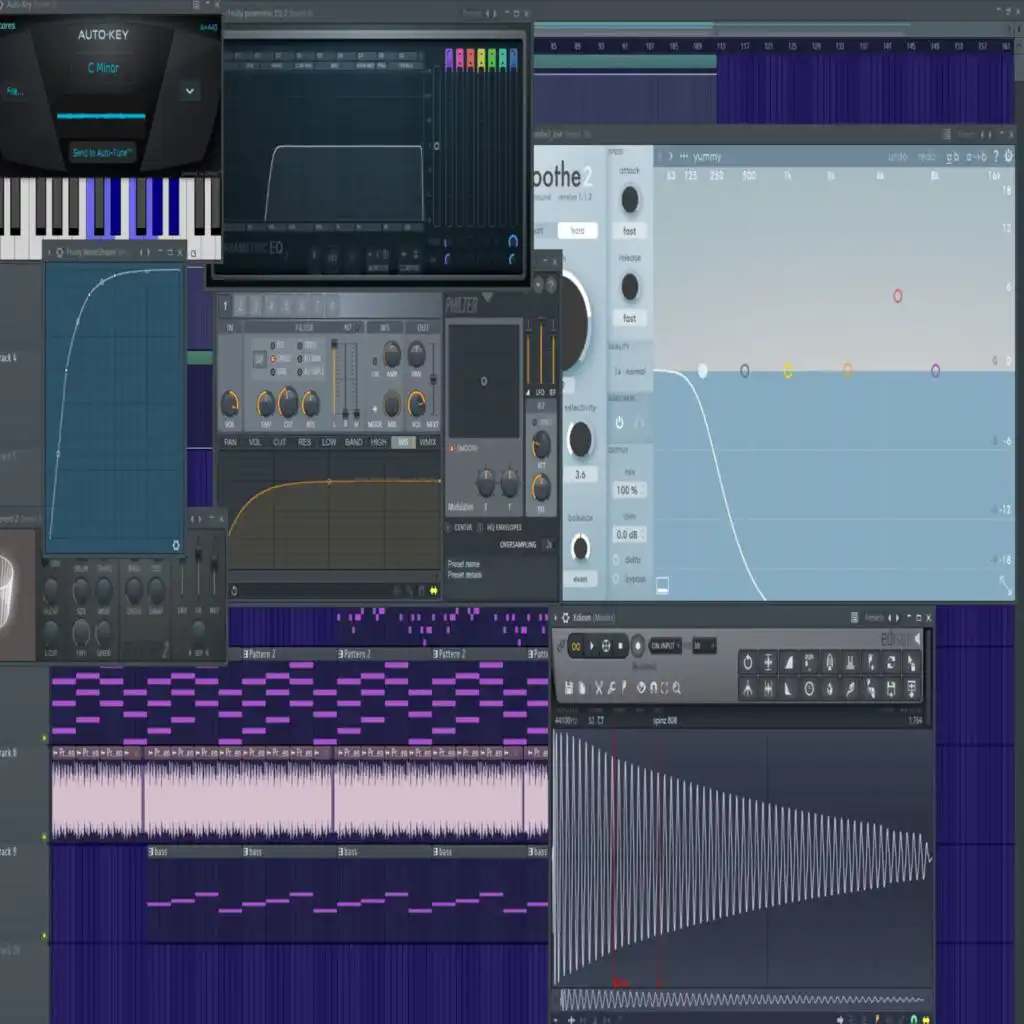Click Soothe2 trim 0.0 dB field
The image size is (1024, 1024).
click(629, 535)
